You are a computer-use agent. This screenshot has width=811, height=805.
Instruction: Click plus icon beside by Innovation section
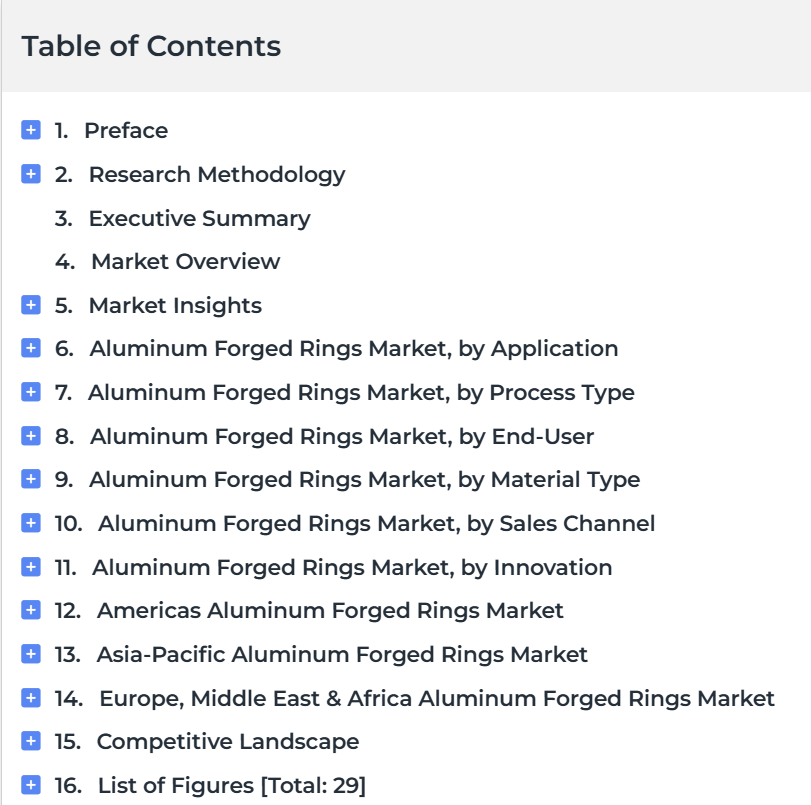coord(31,567)
